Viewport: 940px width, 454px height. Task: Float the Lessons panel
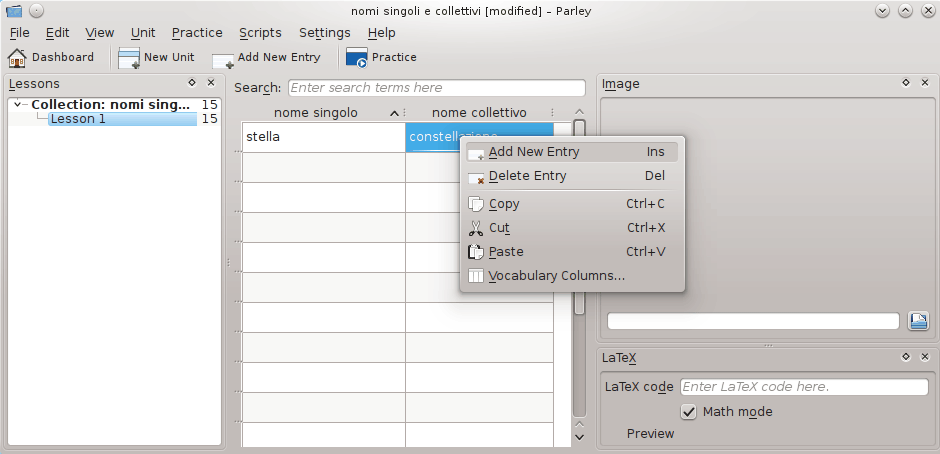pyautogui.click(x=192, y=84)
